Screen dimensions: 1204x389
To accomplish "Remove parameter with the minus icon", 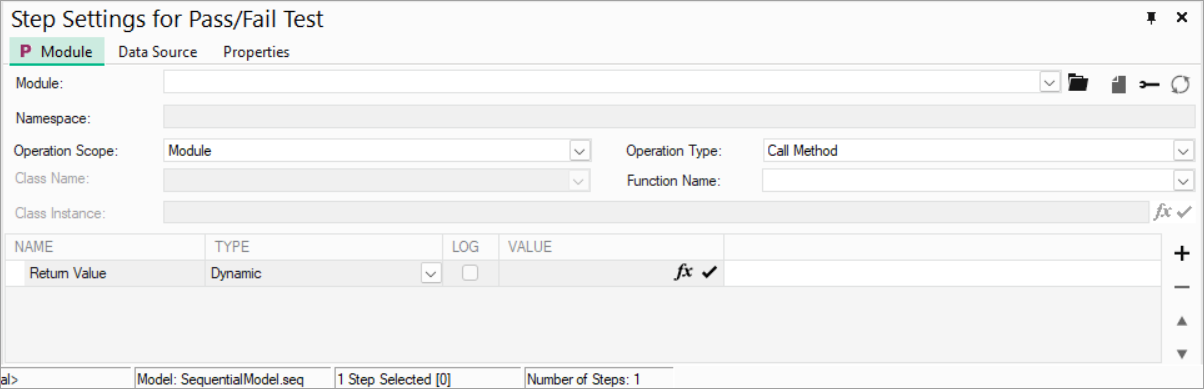I will click(1181, 288).
